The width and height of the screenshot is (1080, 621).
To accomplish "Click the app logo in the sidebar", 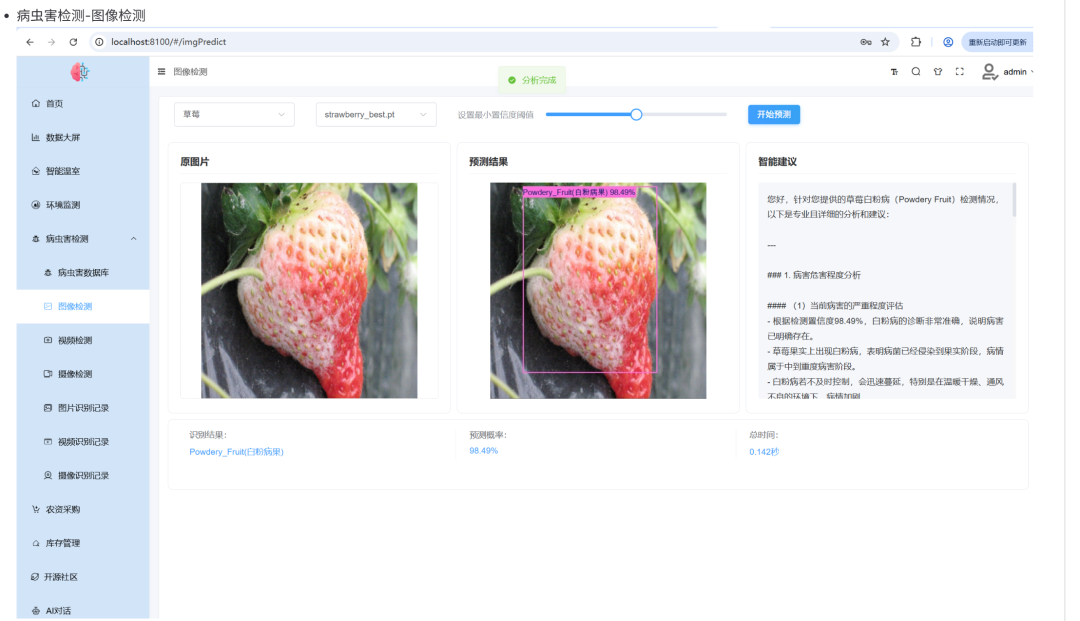I will 80,72.
